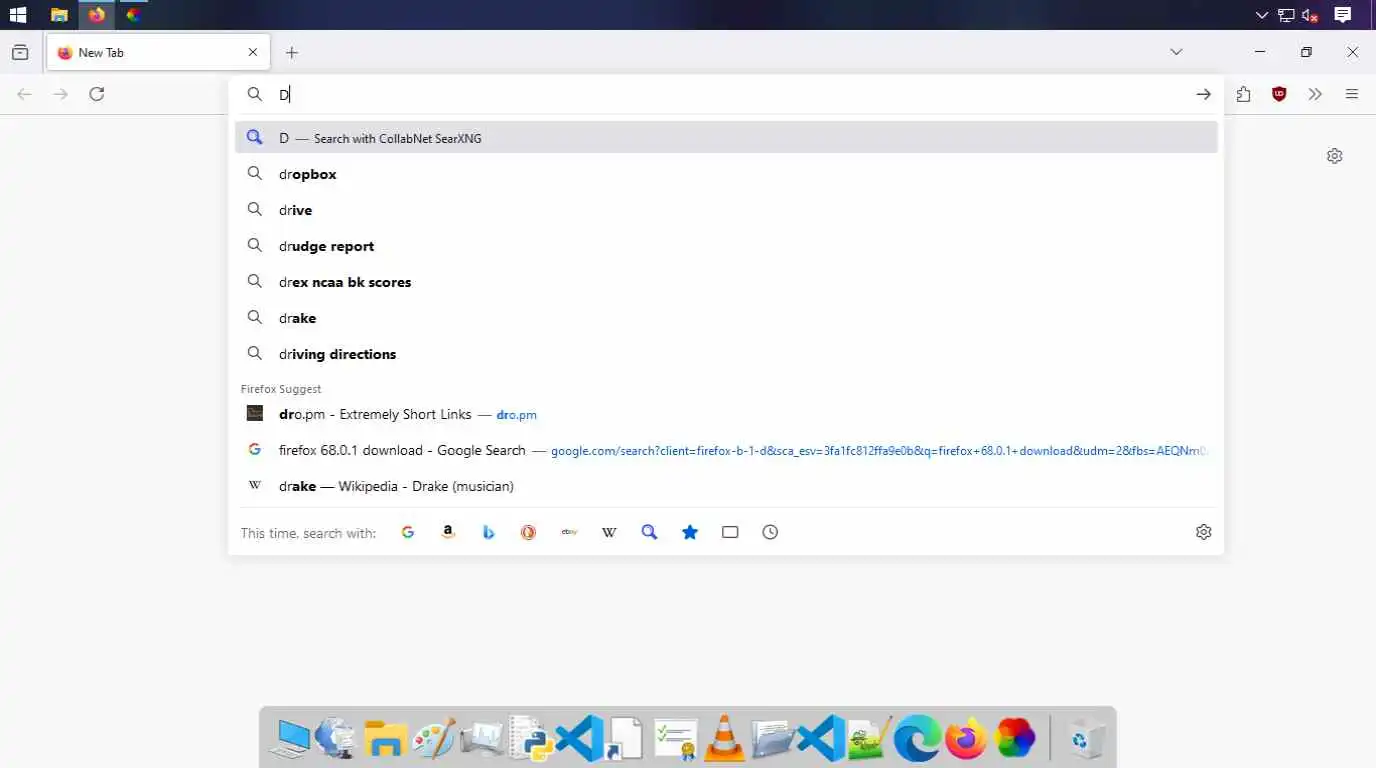Open New Tab page personalize gear

click(x=1334, y=156)
